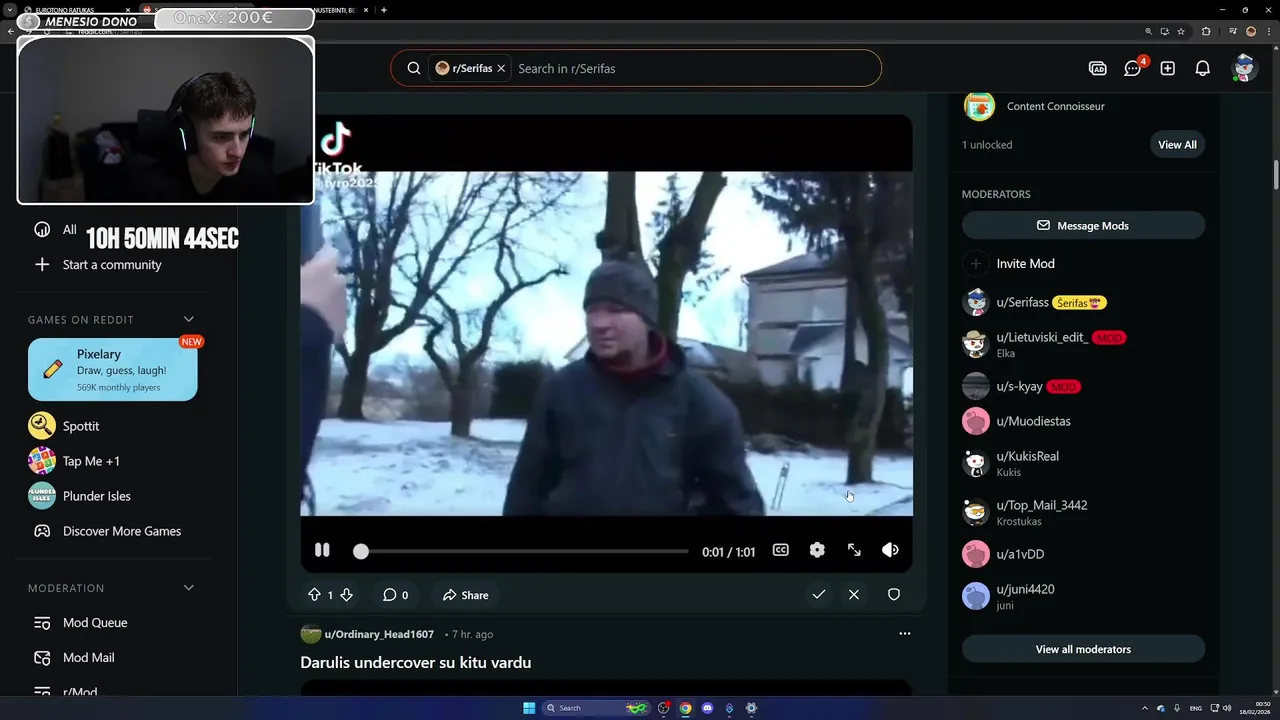Collapse the Moderation section

[x=188, y=588]
